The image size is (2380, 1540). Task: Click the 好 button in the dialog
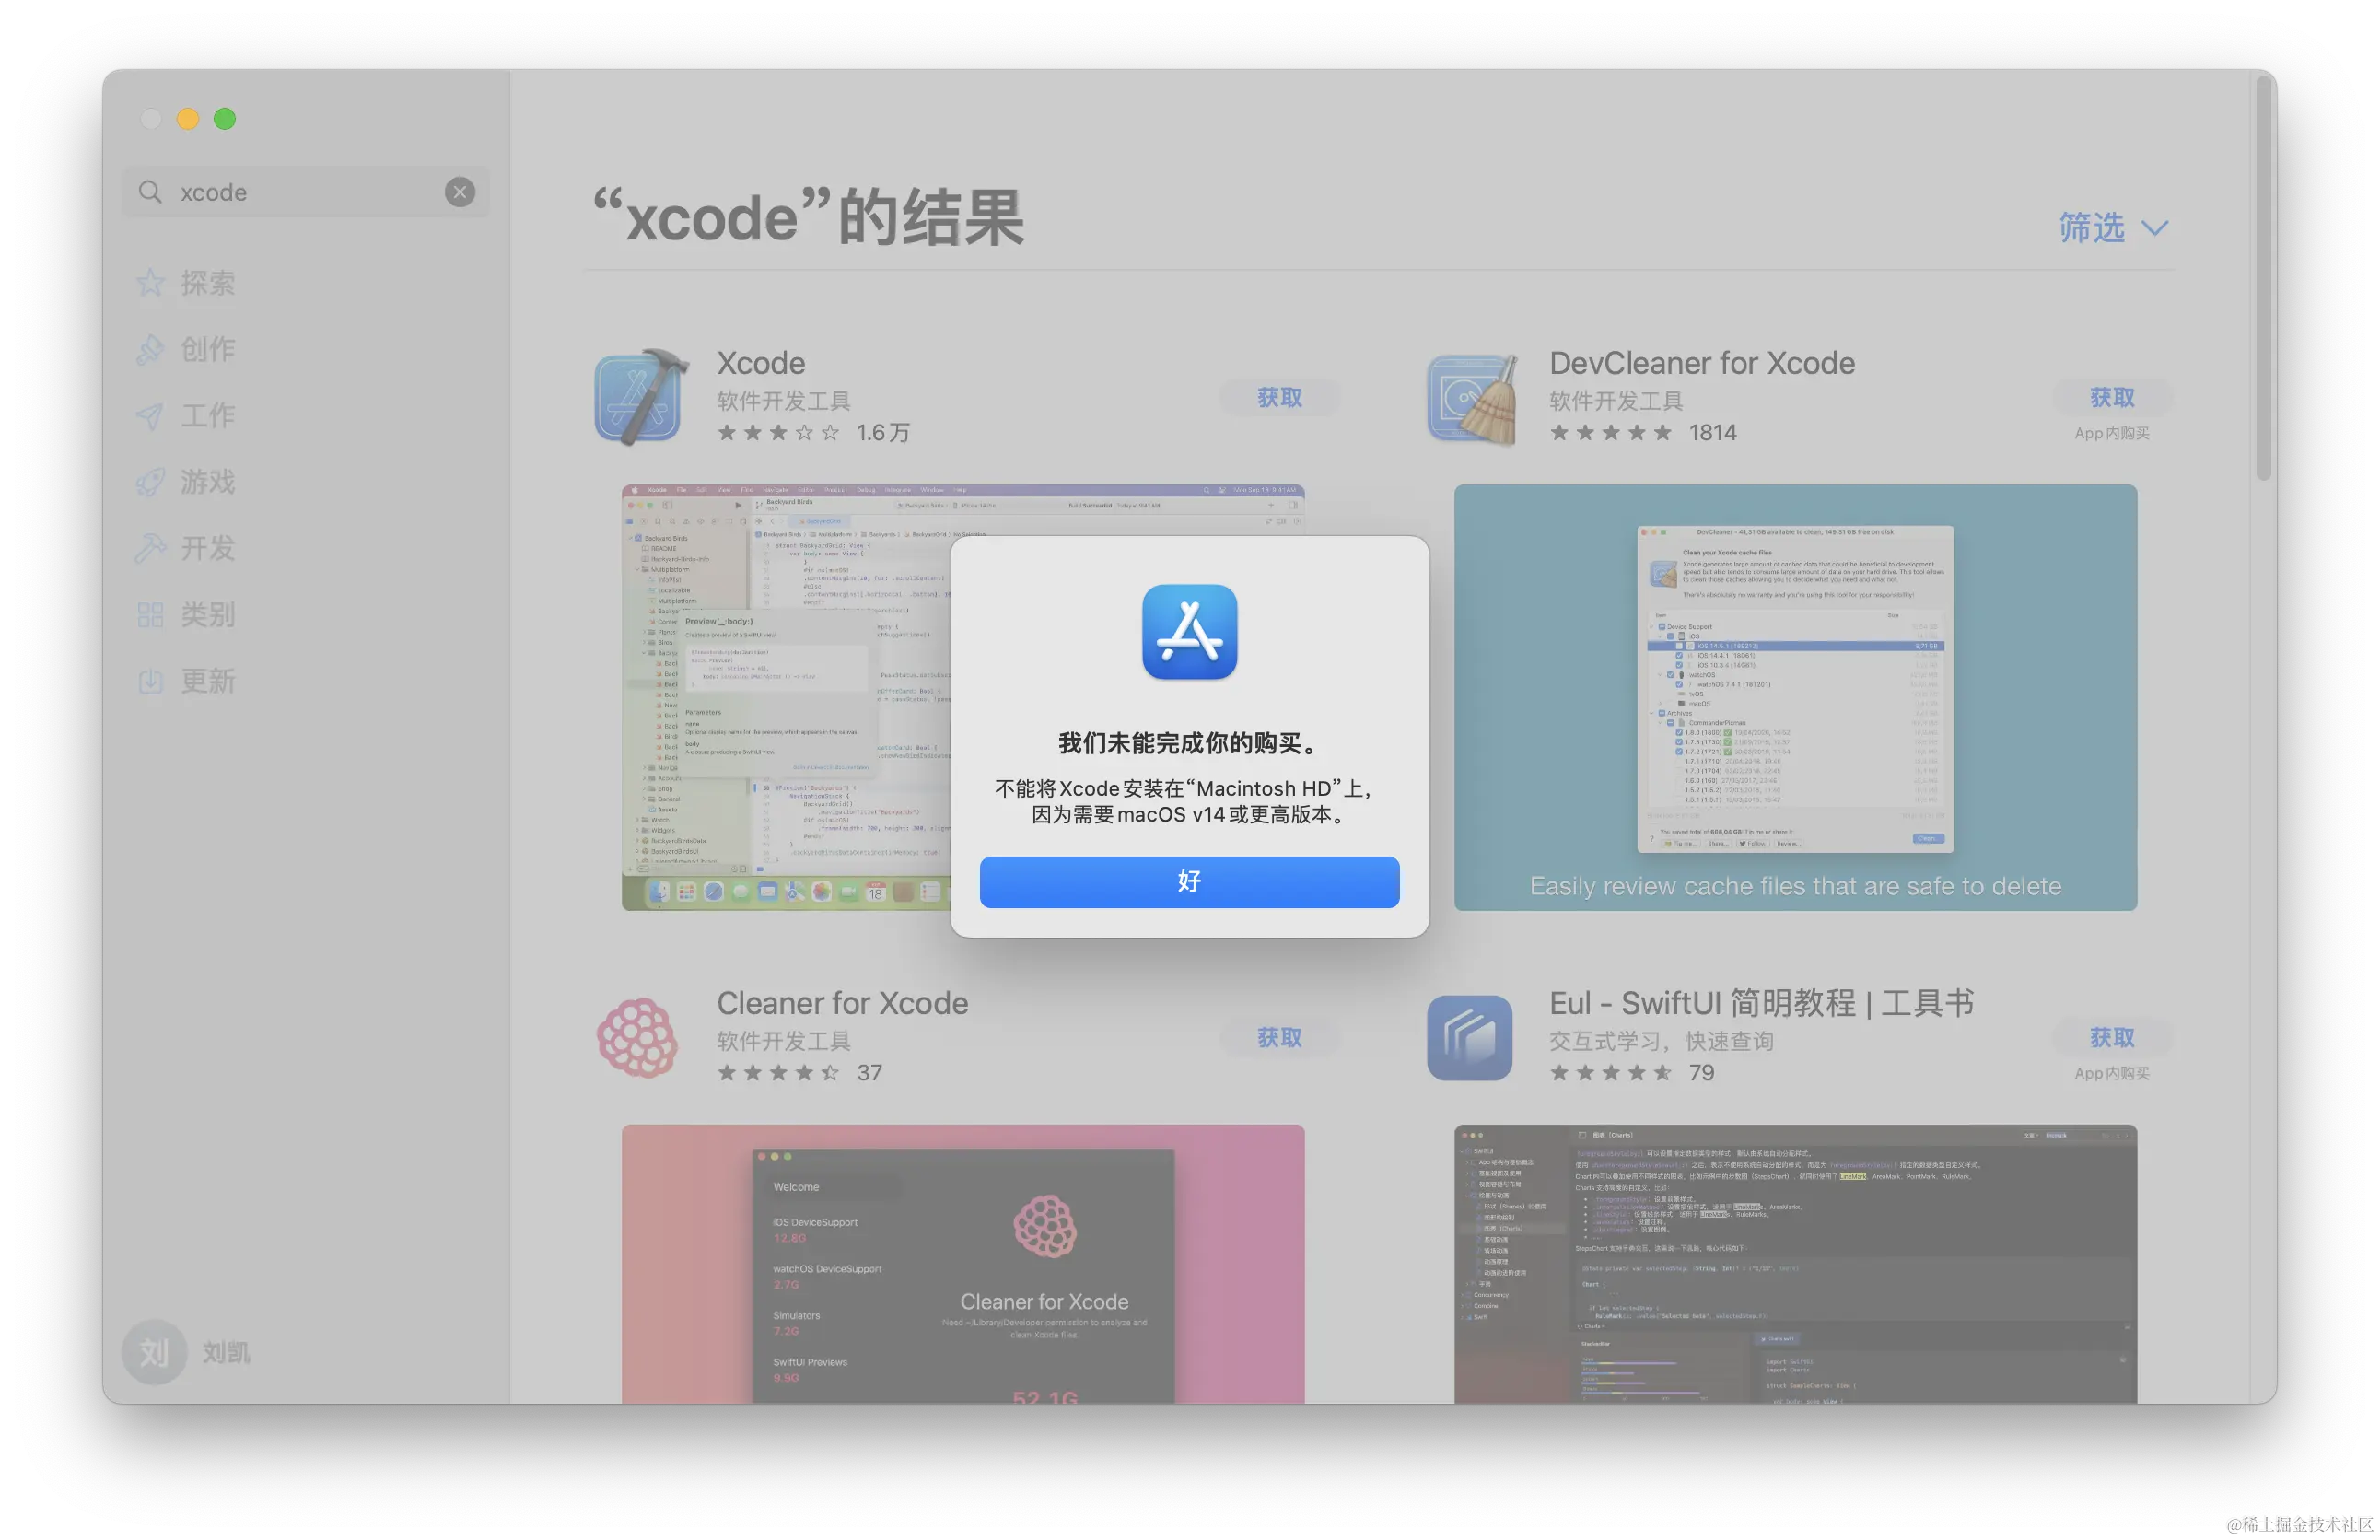[x=1189, y=881]
